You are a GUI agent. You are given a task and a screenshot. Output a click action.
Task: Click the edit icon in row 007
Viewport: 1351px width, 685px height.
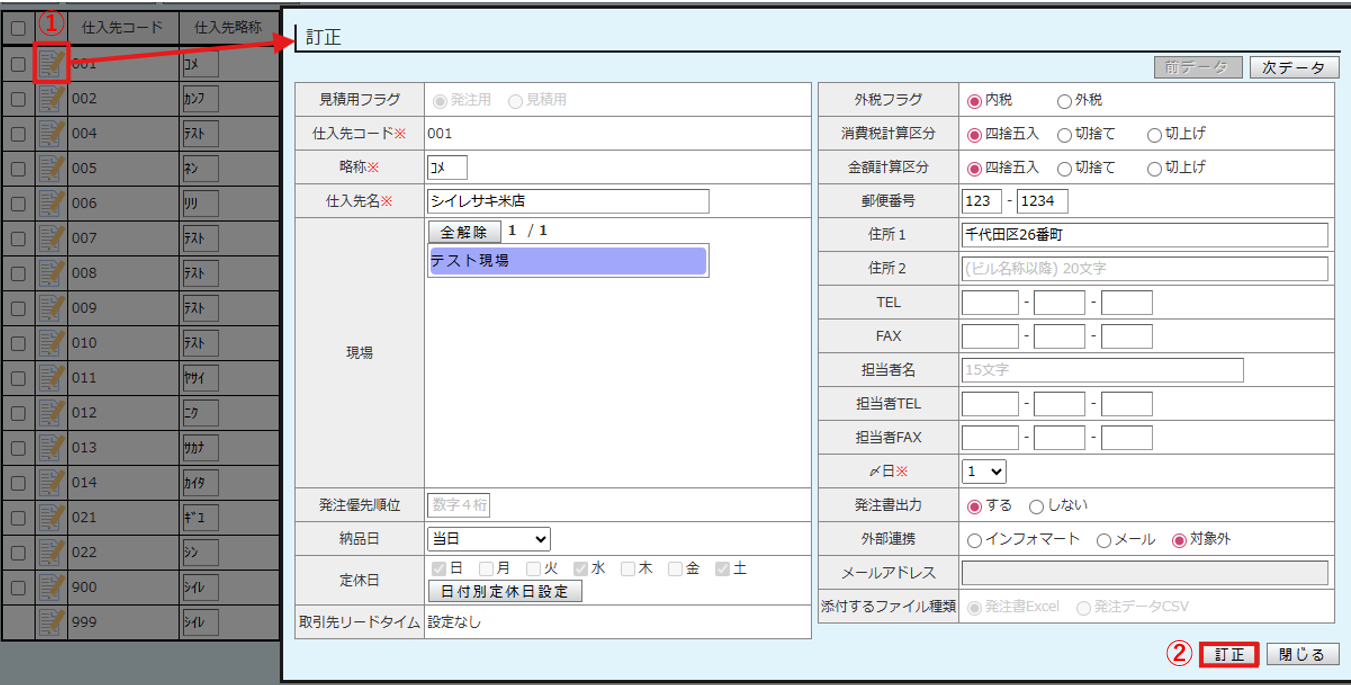(x=50, y=238)
